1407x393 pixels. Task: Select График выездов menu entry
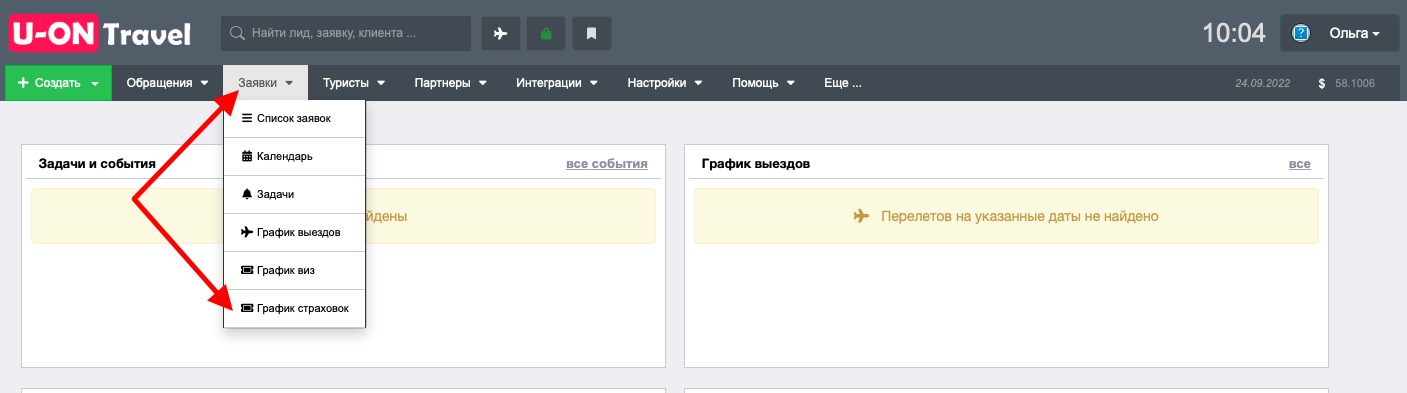[295, 232]
